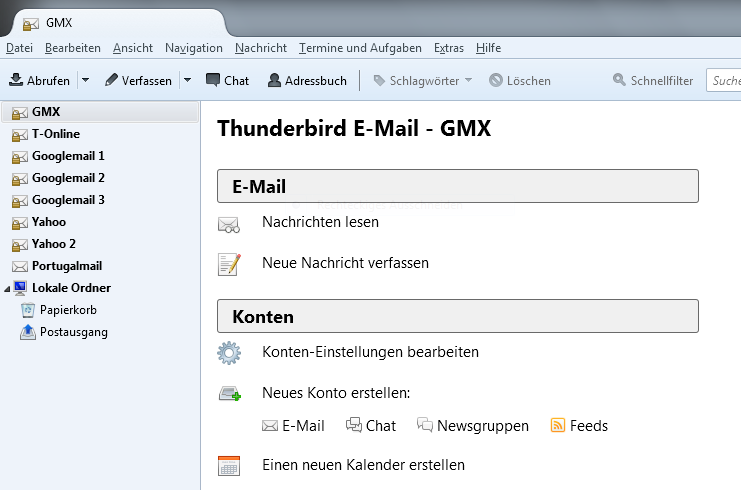
Task: Create a new Feeds account link
Action: [579, 426]
